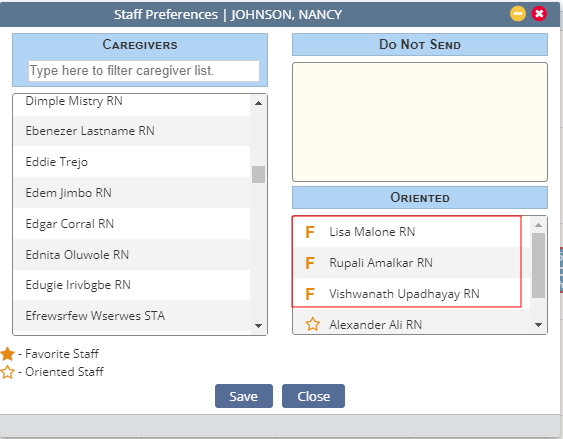Click the Oriented list scroll up arrow

click(538, 225)
